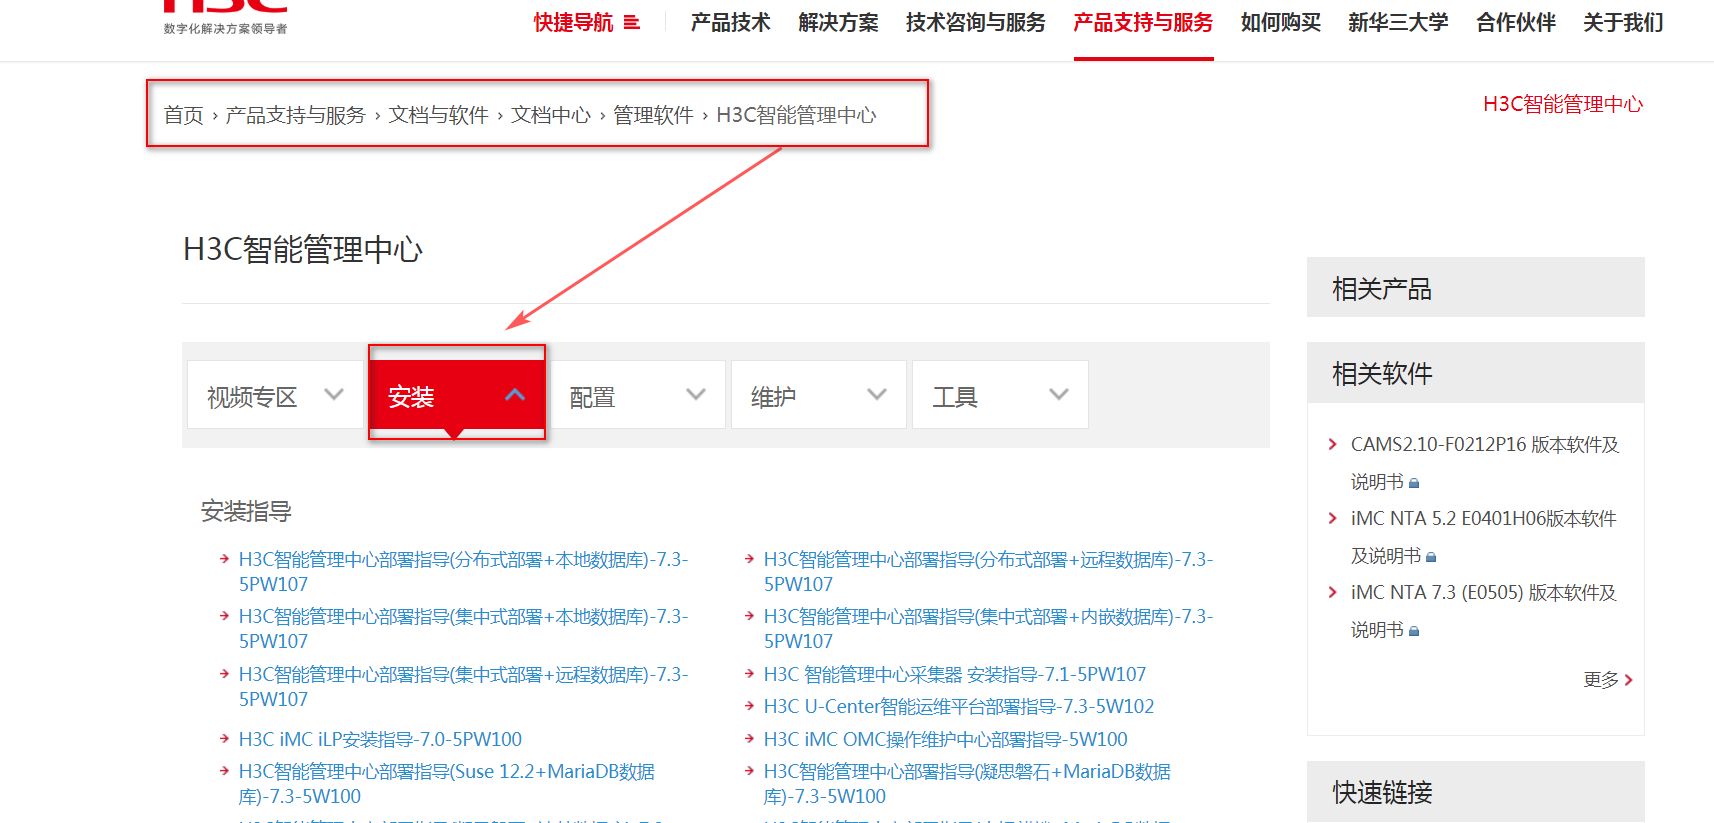Open the Suse 12.2+MariaDB deployment guide
The image size is (1714, 823).
(447, 784)
